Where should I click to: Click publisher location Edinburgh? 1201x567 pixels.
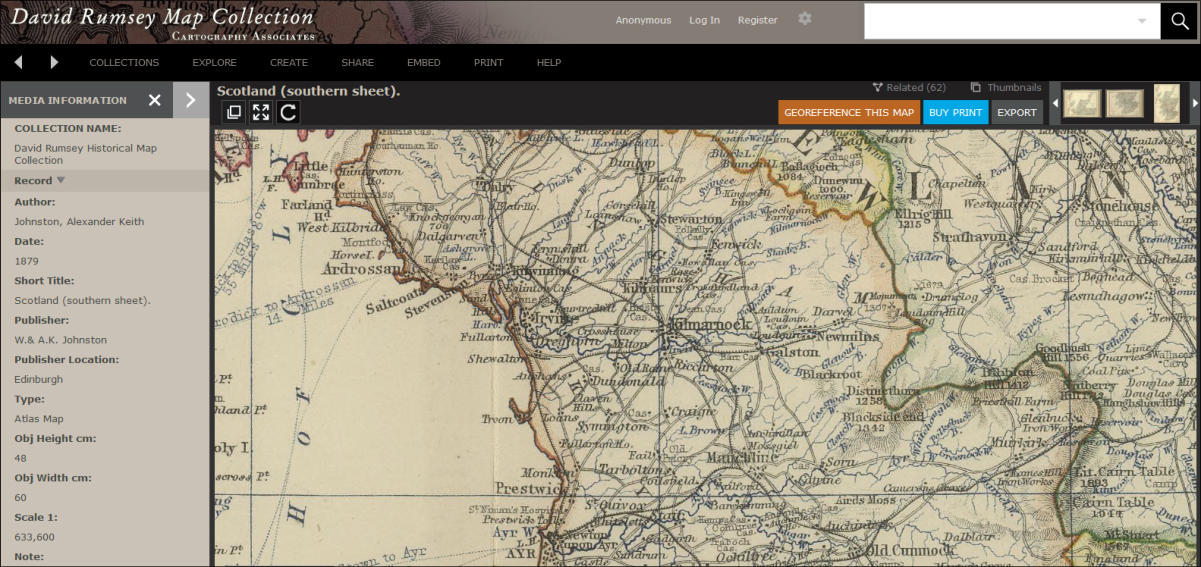pos(38,380)
